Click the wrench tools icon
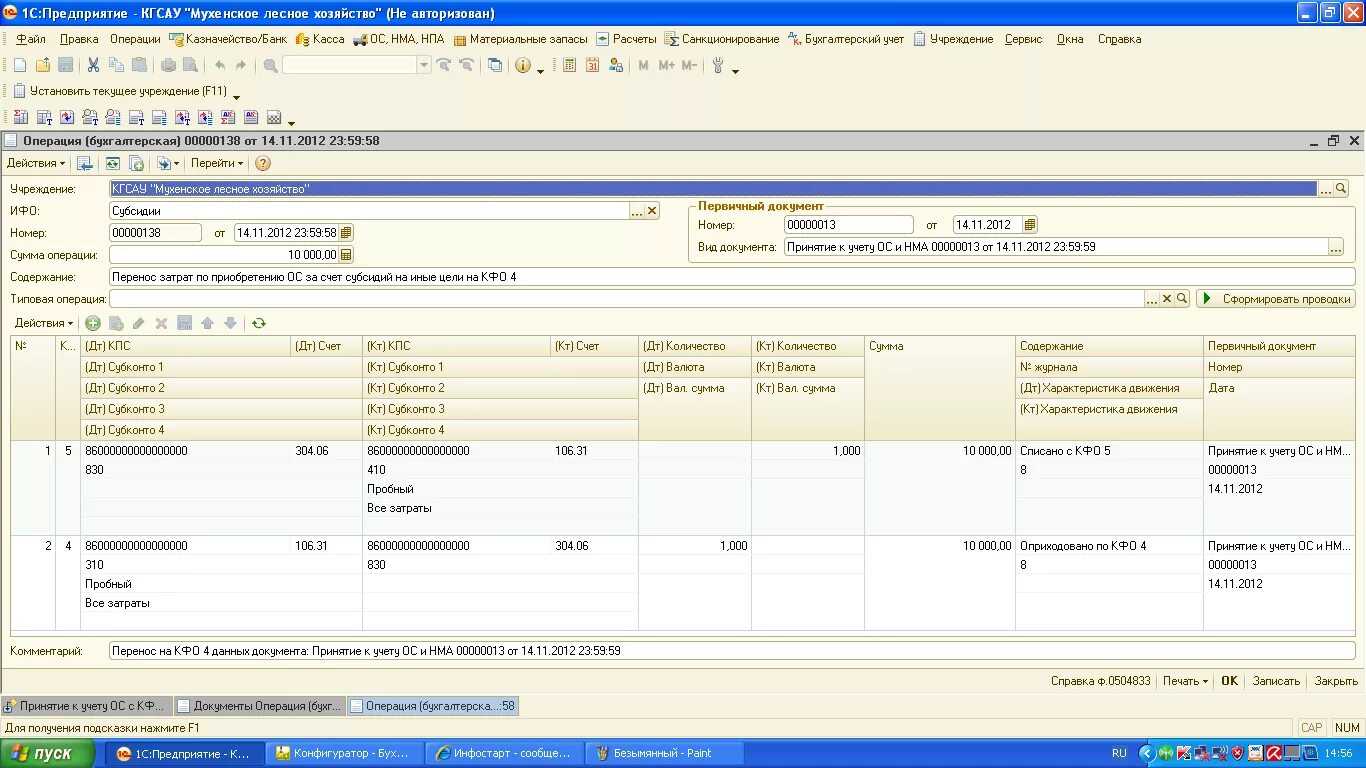This screenshot has height=768, width=1366. [718, 65]
